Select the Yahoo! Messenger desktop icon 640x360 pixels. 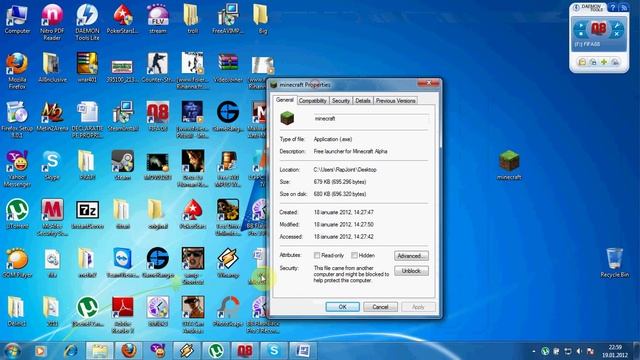tap(17, 168)
